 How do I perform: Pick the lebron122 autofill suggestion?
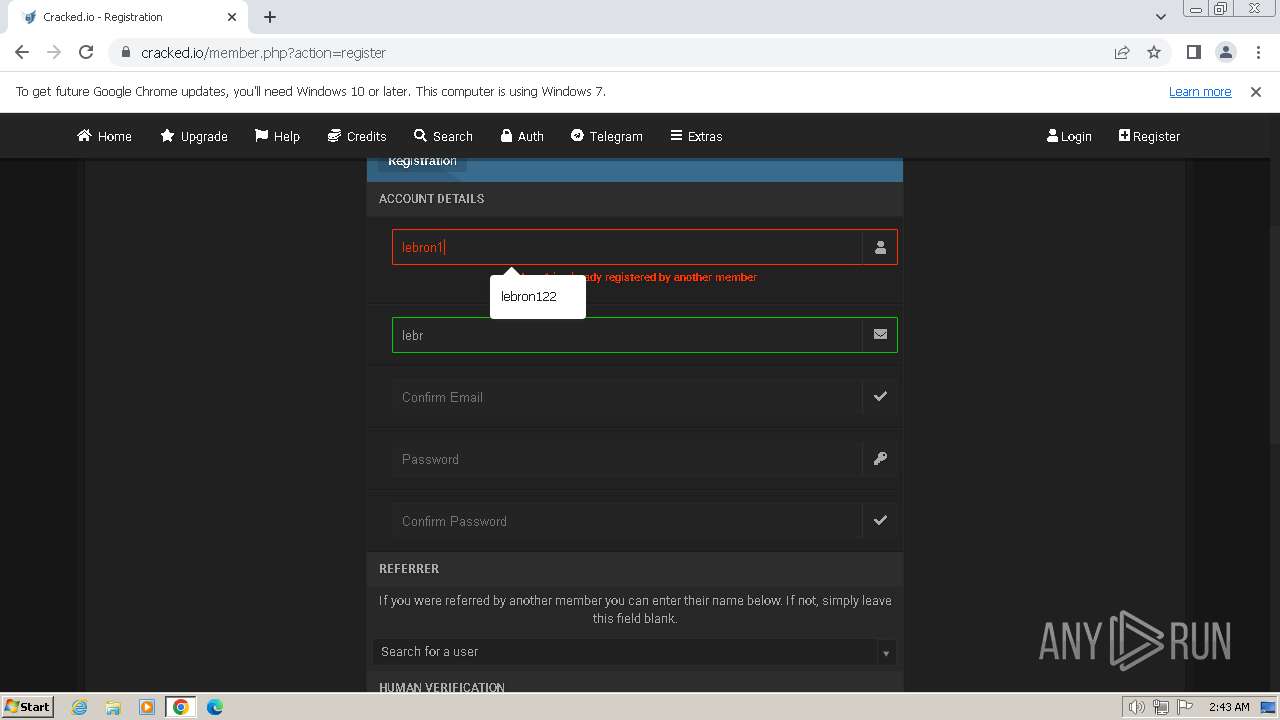click(537, 296)
